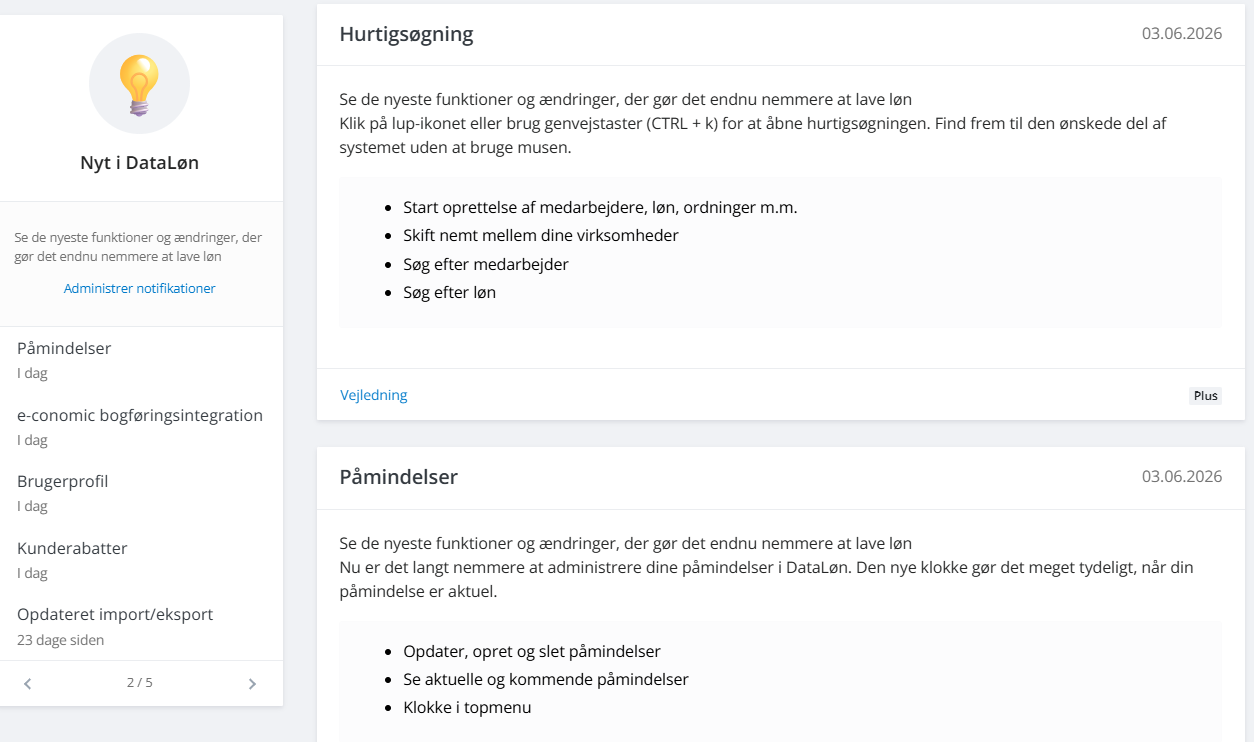1254x742 pixels.
Task: Click the Plus badge on Hurtigsøgning card
Action: [x=1206, y=396]
